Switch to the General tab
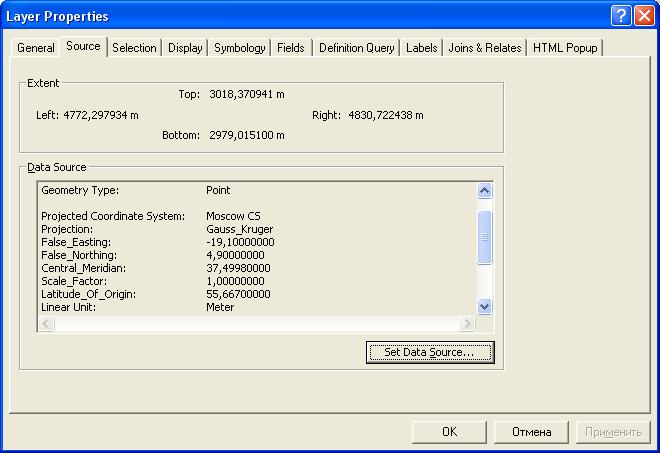Viewport: 660px width, 453px height. point(36,48)
